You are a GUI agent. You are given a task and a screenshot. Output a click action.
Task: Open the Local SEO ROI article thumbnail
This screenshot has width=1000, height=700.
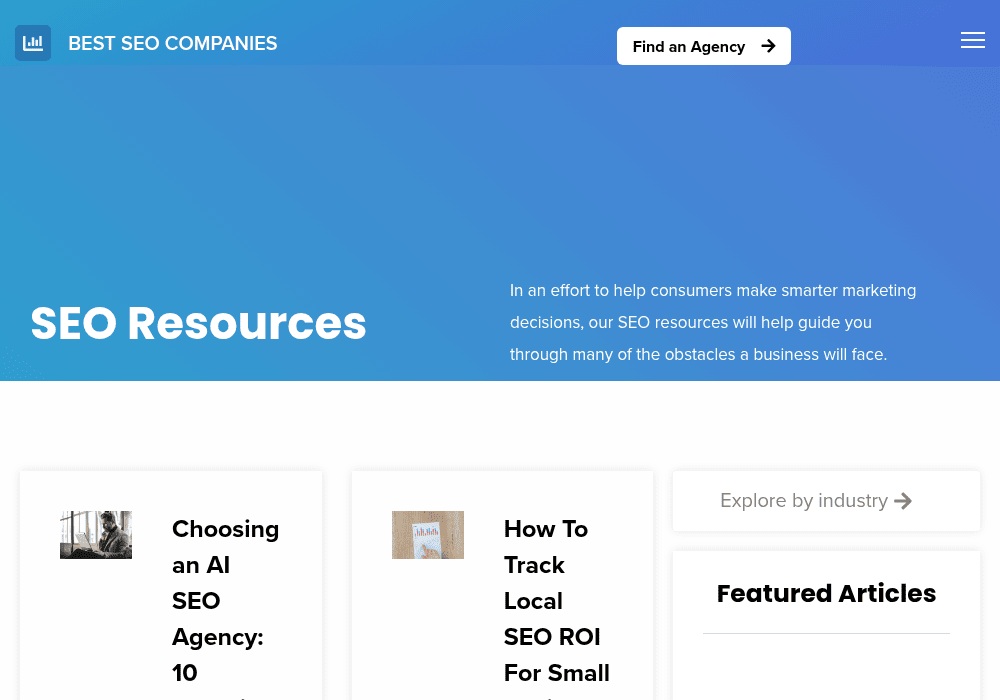pos(428,535)
